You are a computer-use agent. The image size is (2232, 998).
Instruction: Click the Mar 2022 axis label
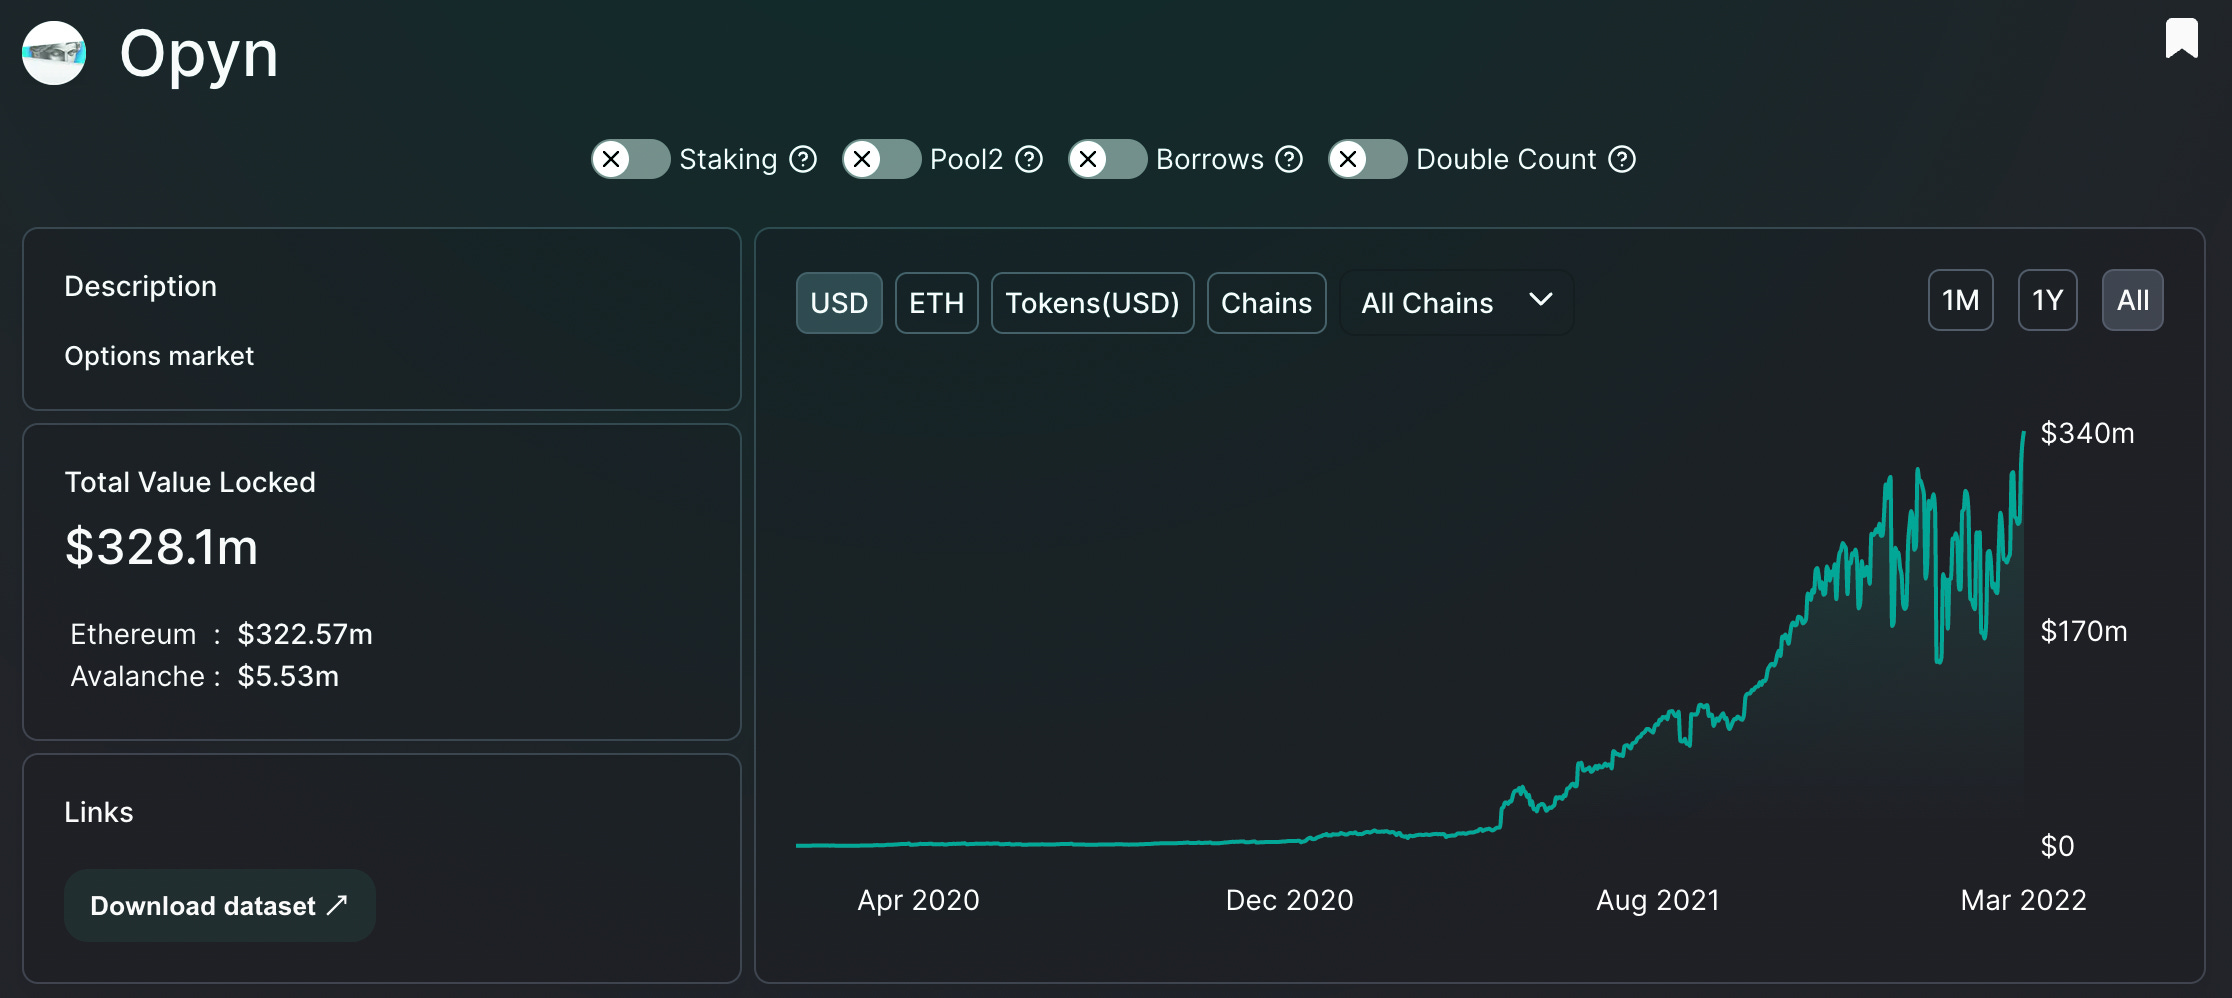2023,900
